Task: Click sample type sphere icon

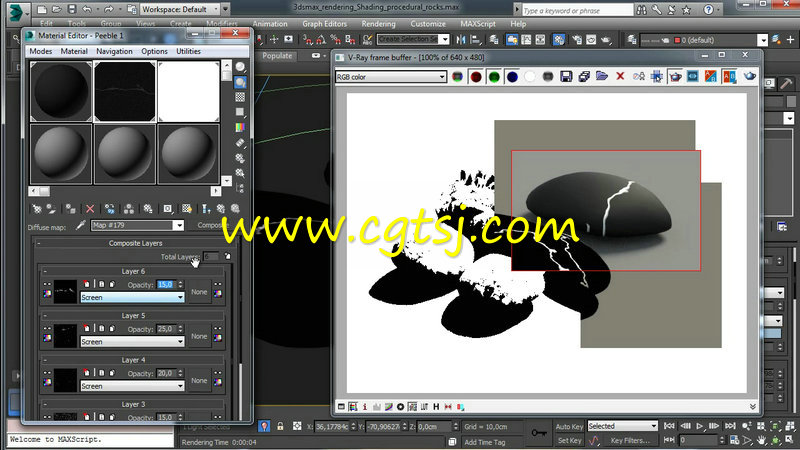Action: click(x=240, y=67)
